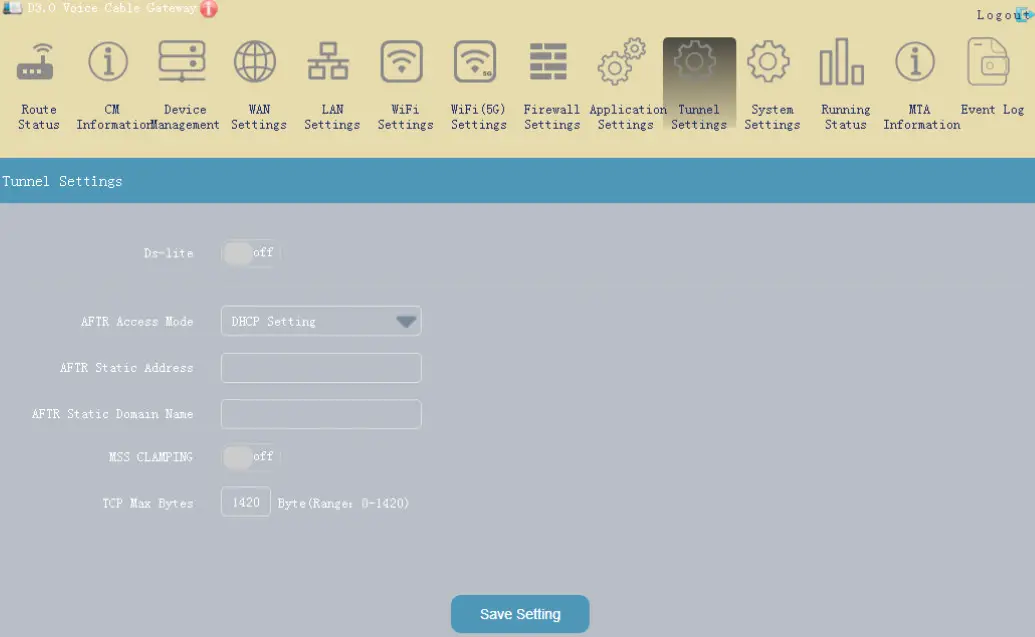Click the WiFi Settings menu label
Screen dimensions: 1035x637
pyautogui.click(x=405, y=117)
